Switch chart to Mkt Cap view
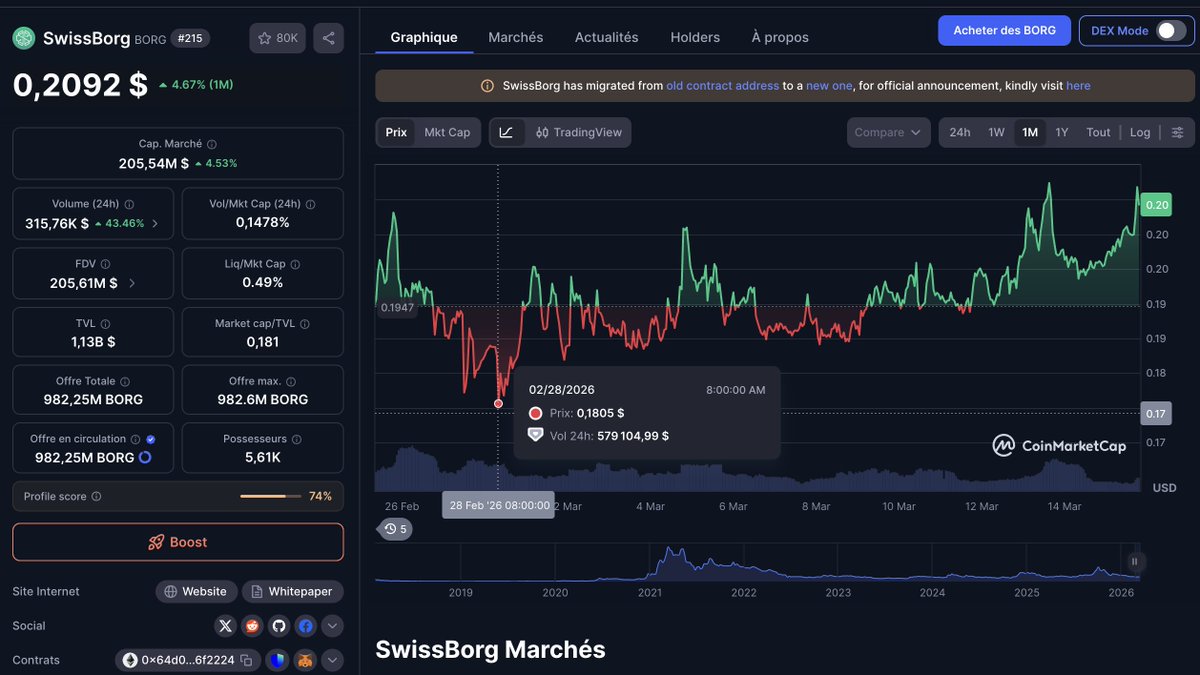The height and width of the screenshot is (675, 1200). pyautogui.click(x=448, y=132)
